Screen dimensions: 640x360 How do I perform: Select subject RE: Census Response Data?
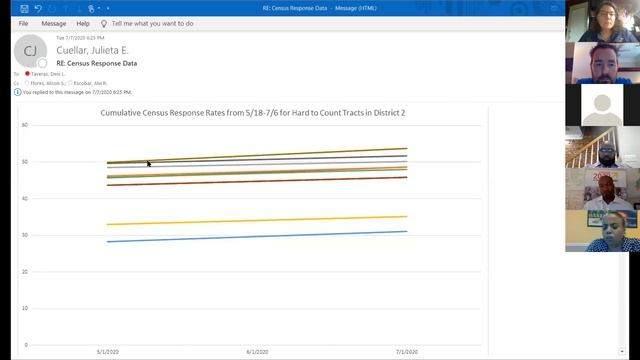pos(97,63)
